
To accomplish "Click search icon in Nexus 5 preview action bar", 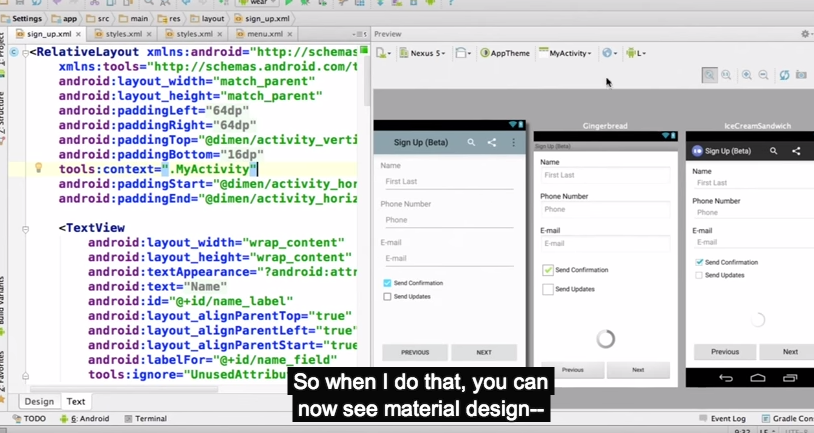I will [471, 142].
